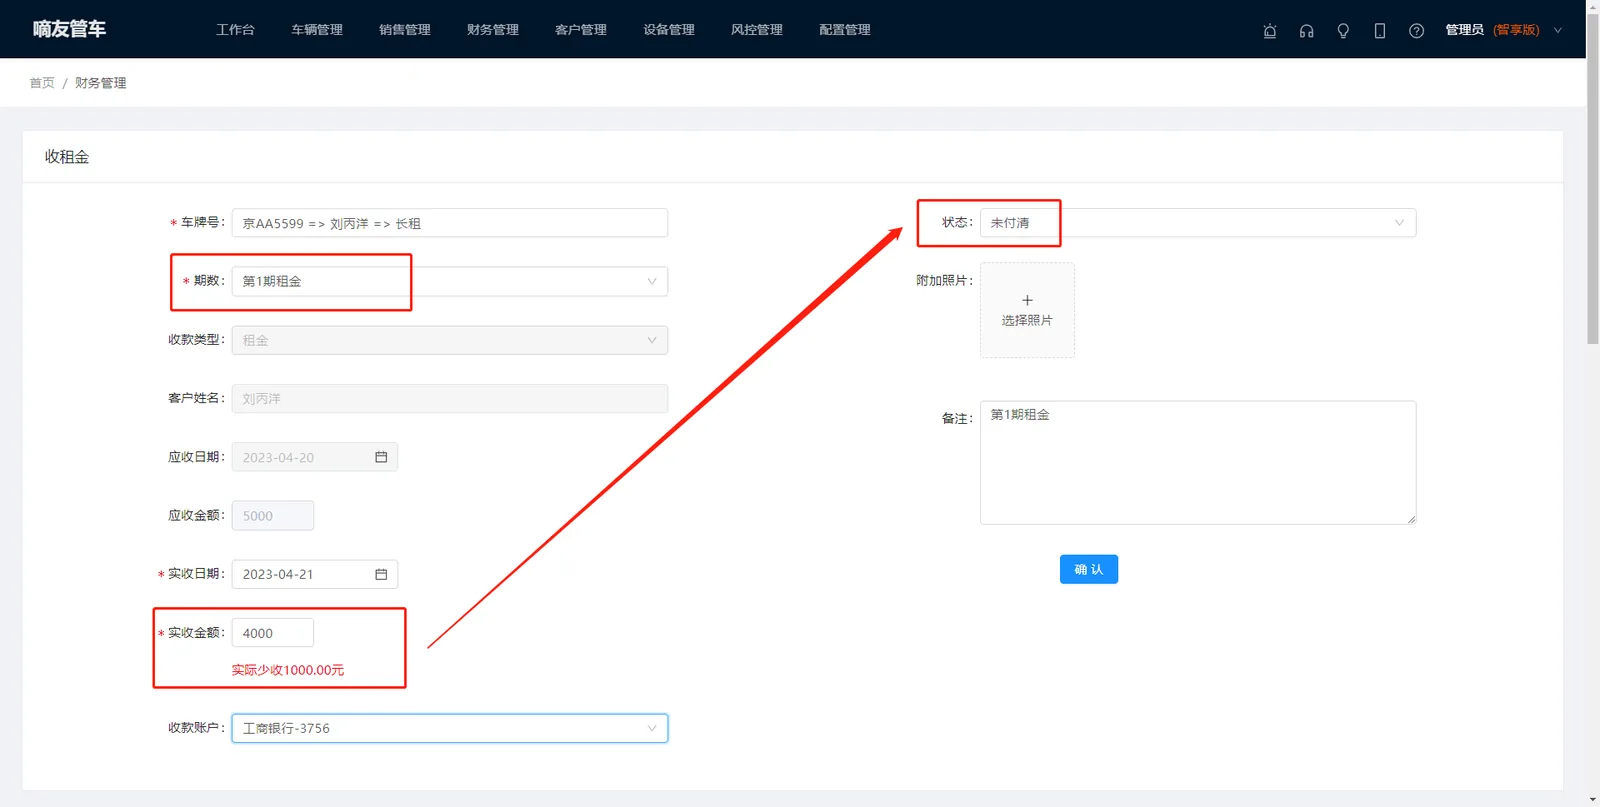Click the 收租金 page heading

(67, 157)
